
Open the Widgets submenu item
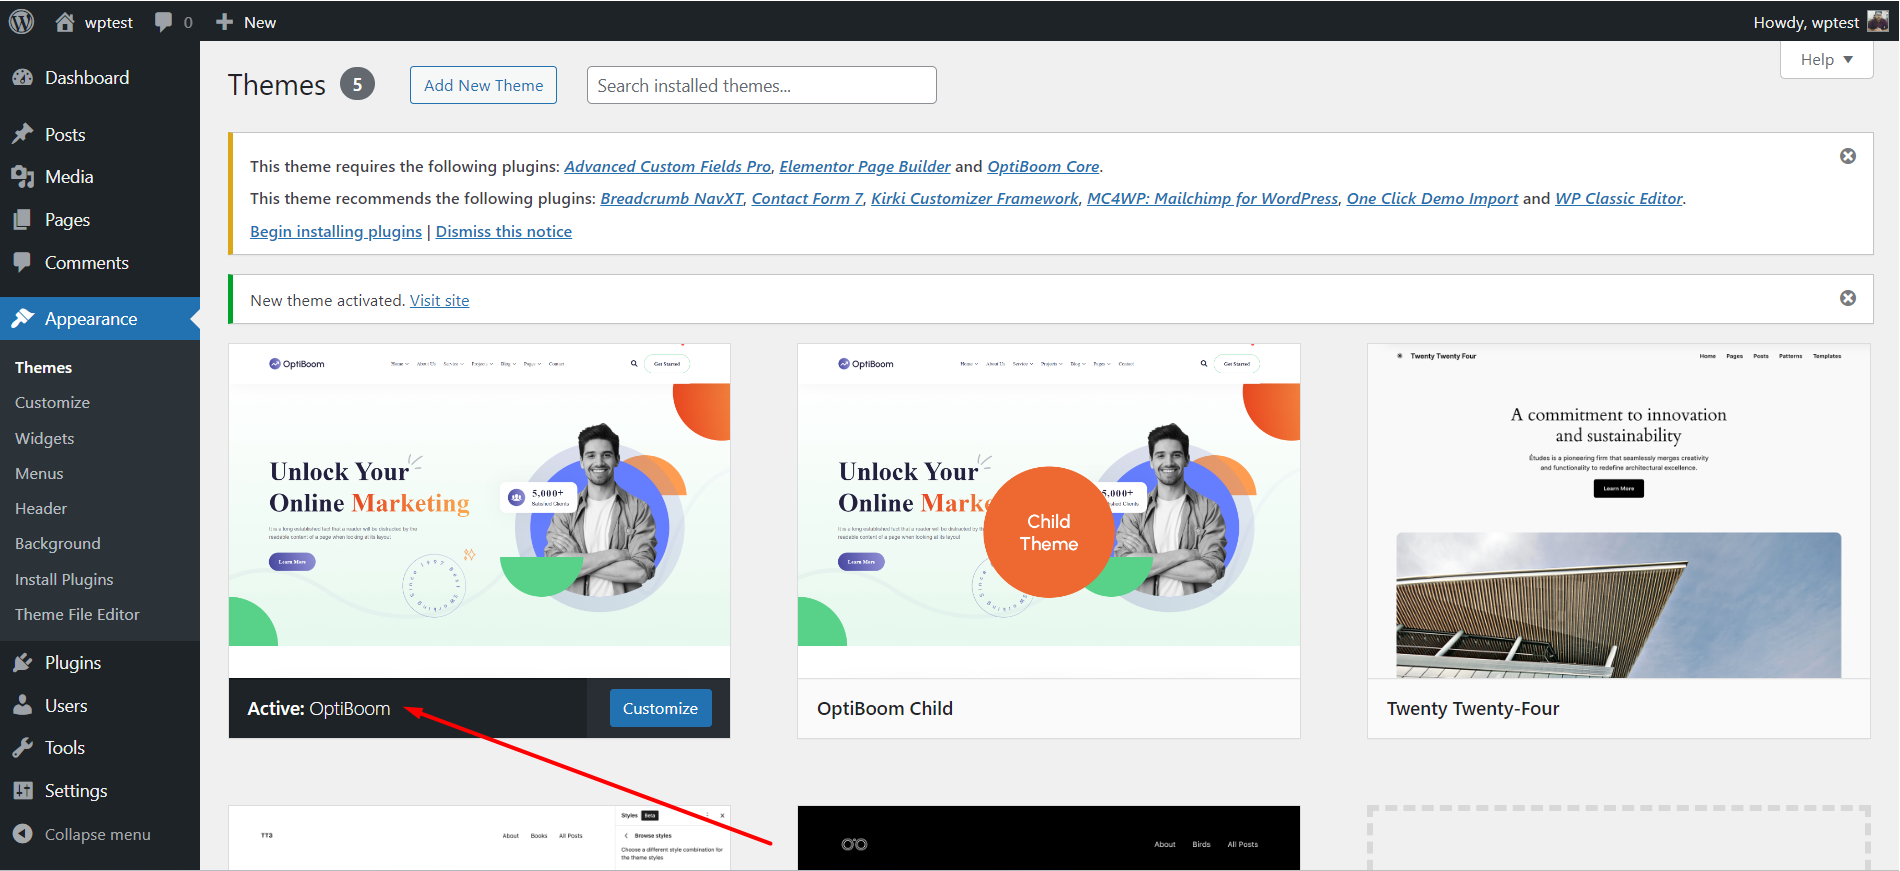pos(44,438)
